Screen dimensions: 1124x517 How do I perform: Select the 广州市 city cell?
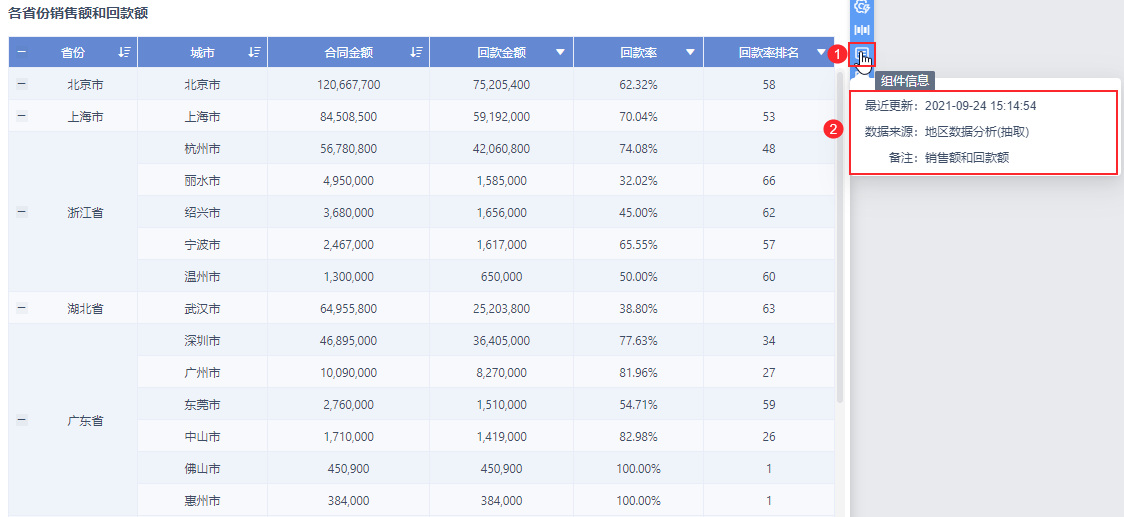pyautogui.click(x=202, y=372)
